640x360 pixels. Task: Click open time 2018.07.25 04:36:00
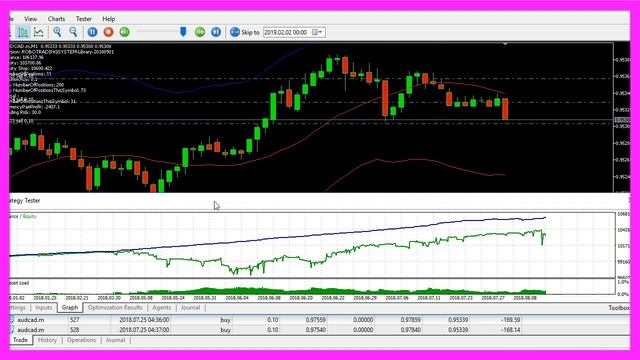coord(144,320)
